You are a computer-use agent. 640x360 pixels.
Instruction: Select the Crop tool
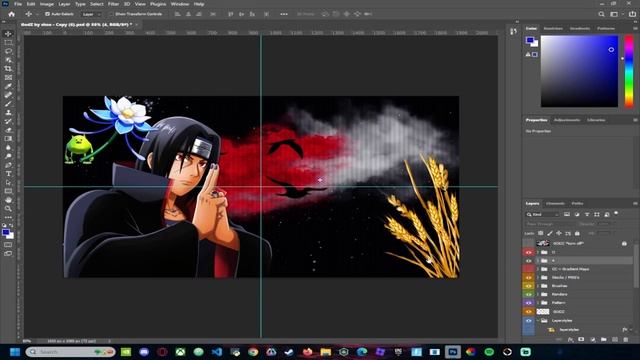click(x=8, y=69)
